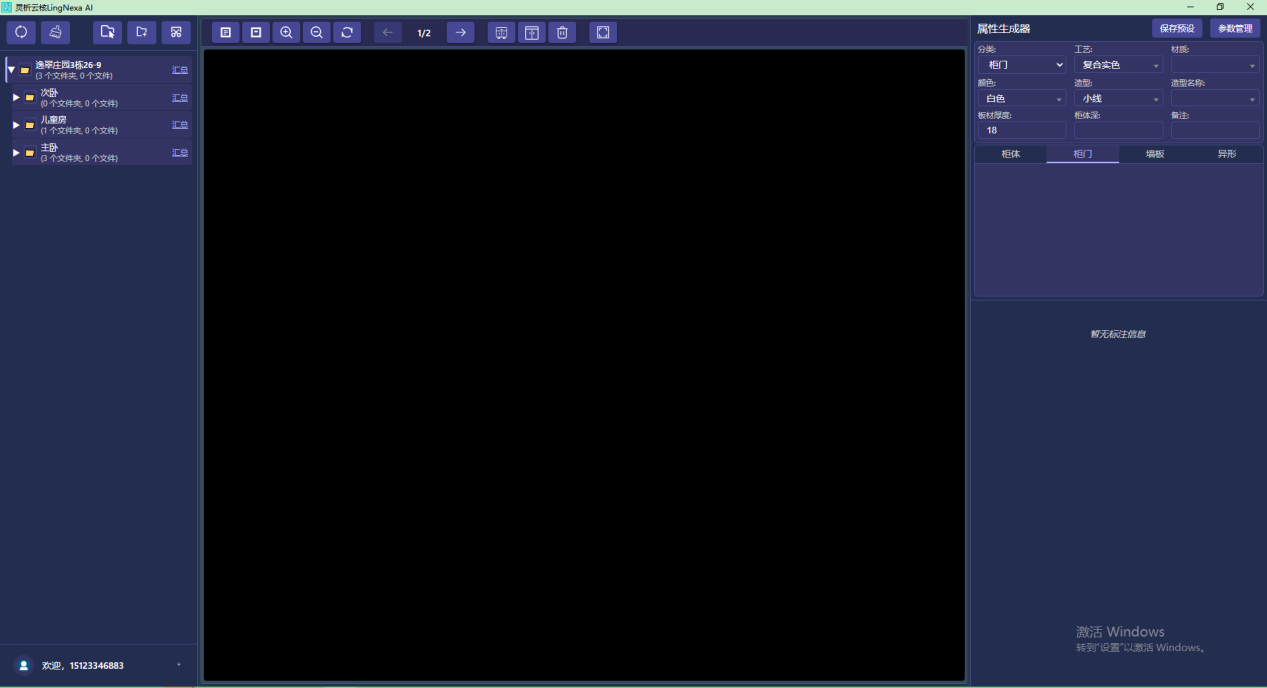Select the 主卧 folder row
The height and width of the screenshot is (688, 1267).
[x=101, y=152]
